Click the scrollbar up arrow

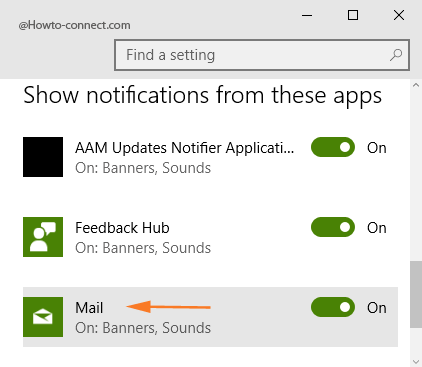(416, 85)
